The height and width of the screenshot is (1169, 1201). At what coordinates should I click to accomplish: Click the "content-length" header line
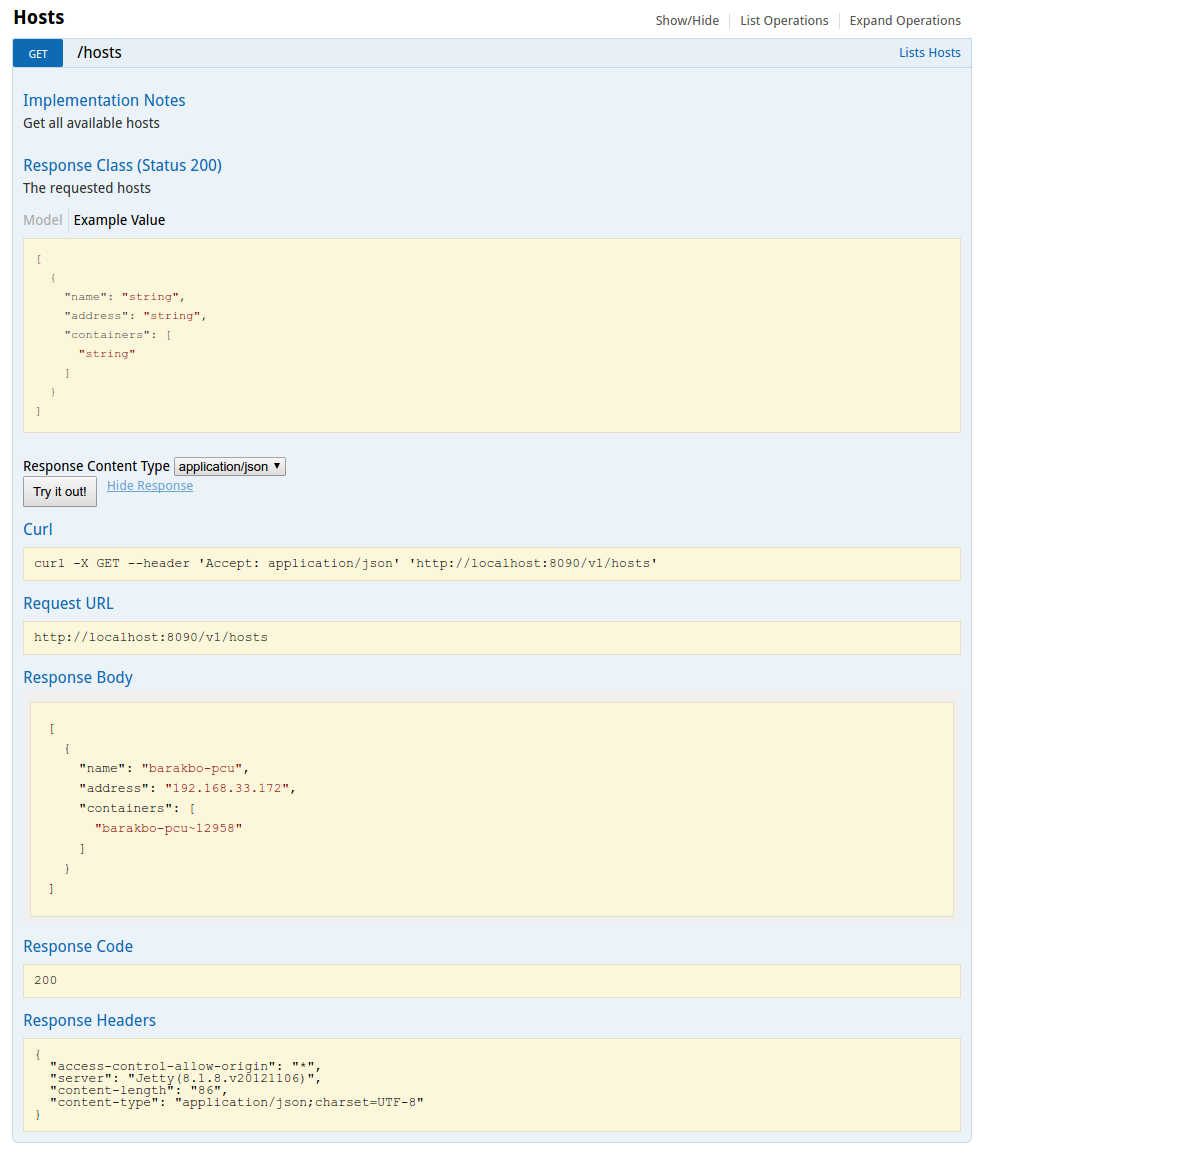[x=139, y=1091]
